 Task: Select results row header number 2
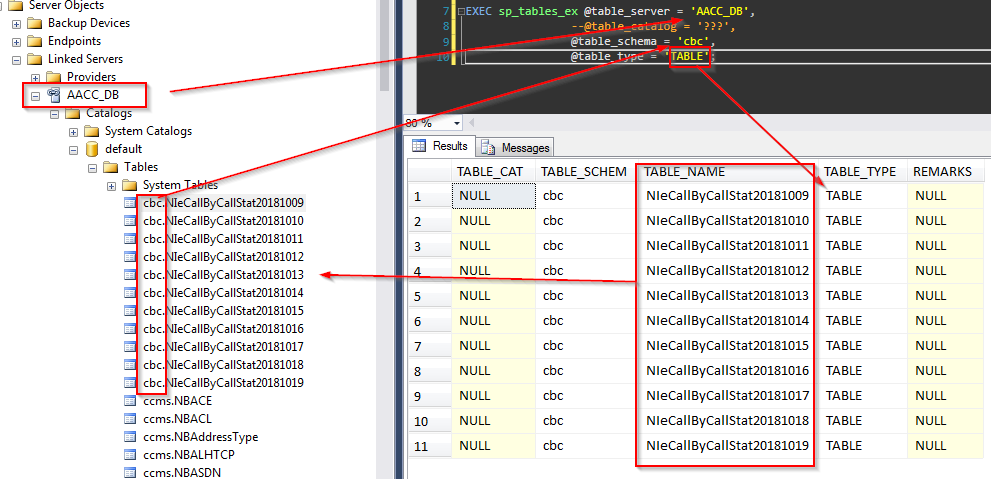point(430,221)
